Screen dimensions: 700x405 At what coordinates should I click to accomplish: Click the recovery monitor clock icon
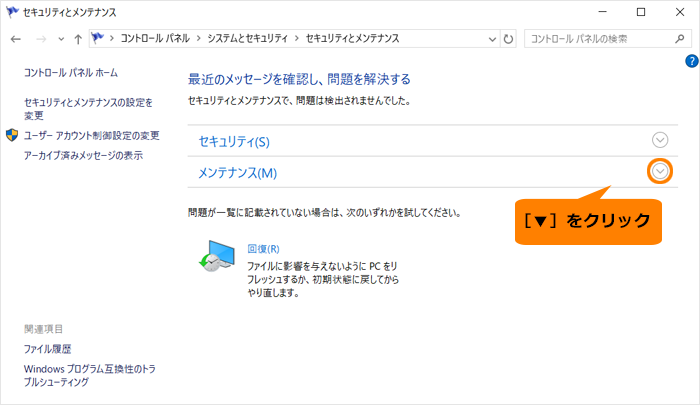tap(217, 256)
